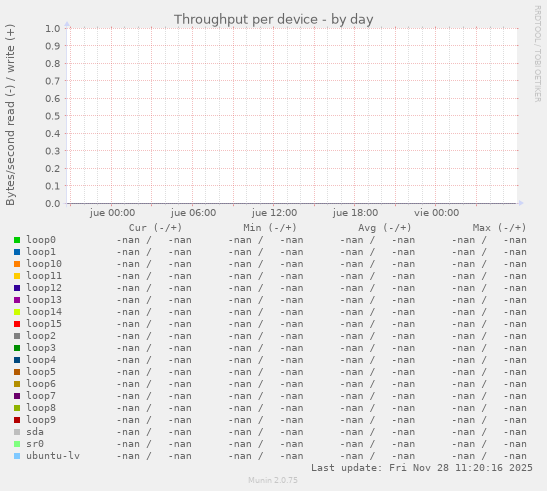The width and height of the screenshot is (547, 491).
Task: Click the dark blue loop12 legend swatch
Action: (17, 288)
